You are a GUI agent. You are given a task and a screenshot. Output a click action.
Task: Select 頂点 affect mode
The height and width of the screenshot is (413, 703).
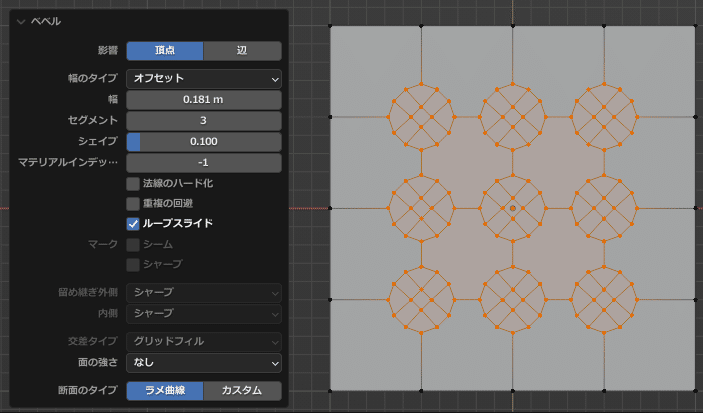165,51
